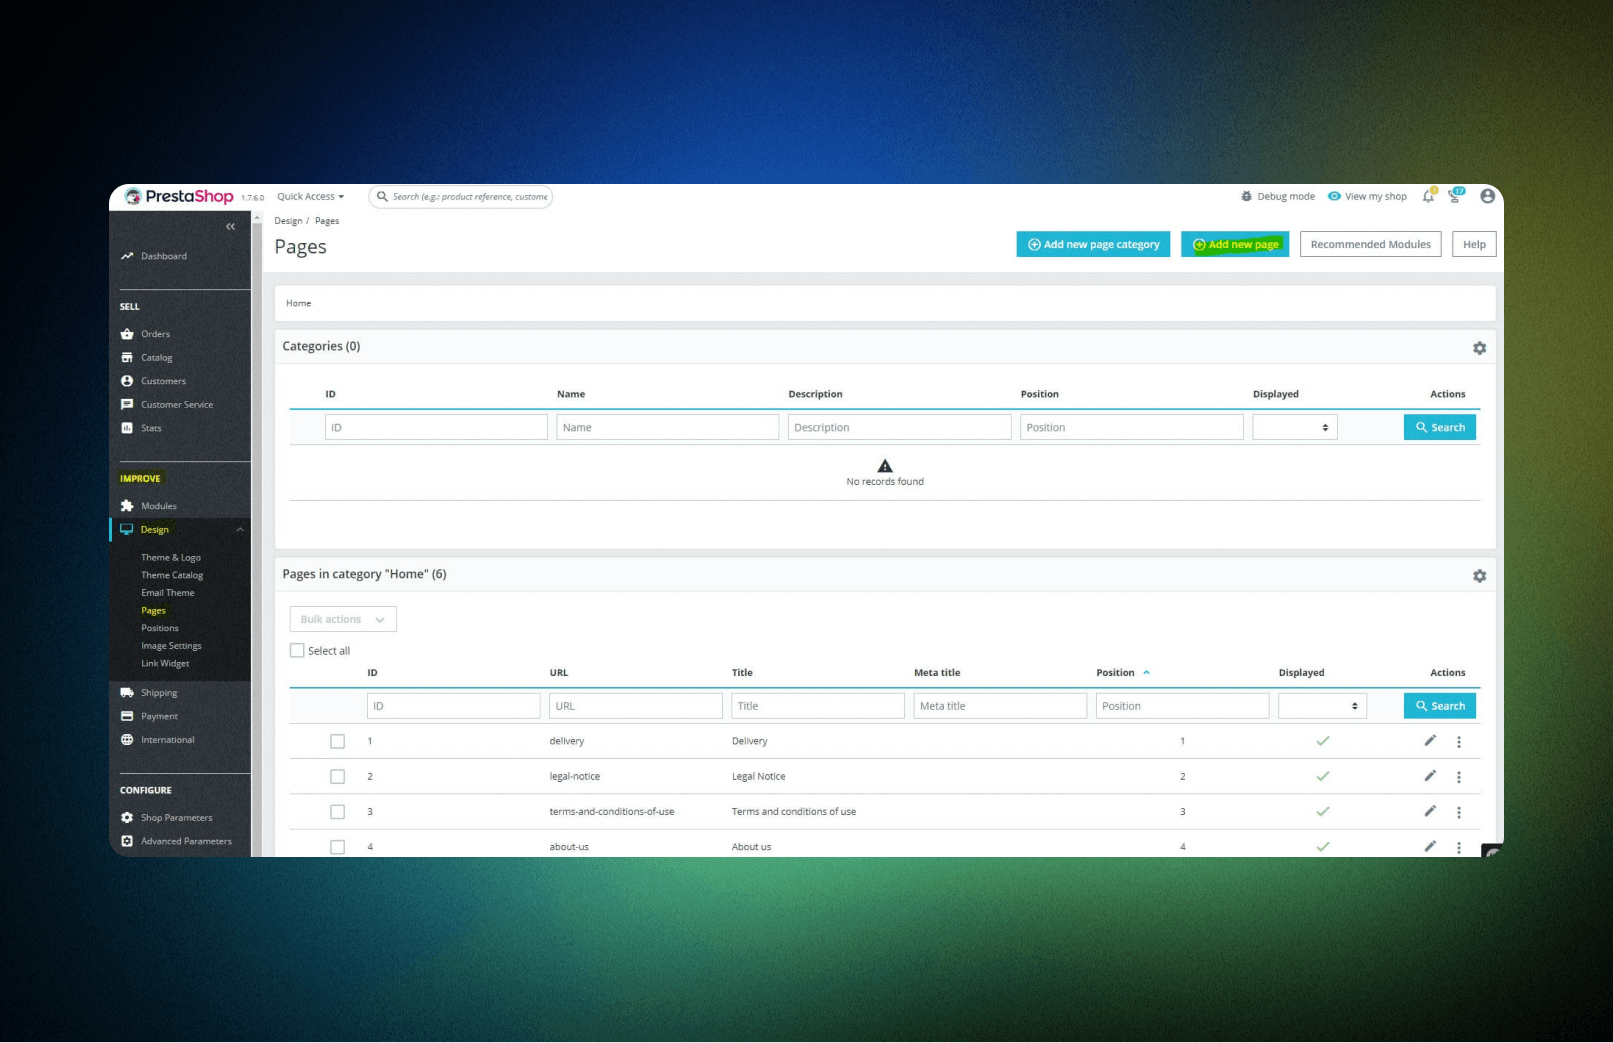
Task: Tick the checkbox for delivery row
Action: pyautogui.click(x=337, y=741)
